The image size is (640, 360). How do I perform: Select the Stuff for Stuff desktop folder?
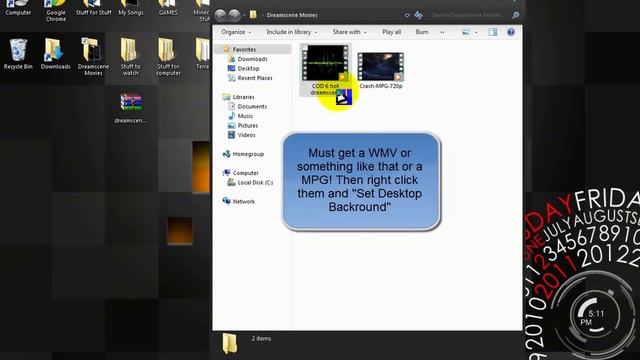click(93, 8)
